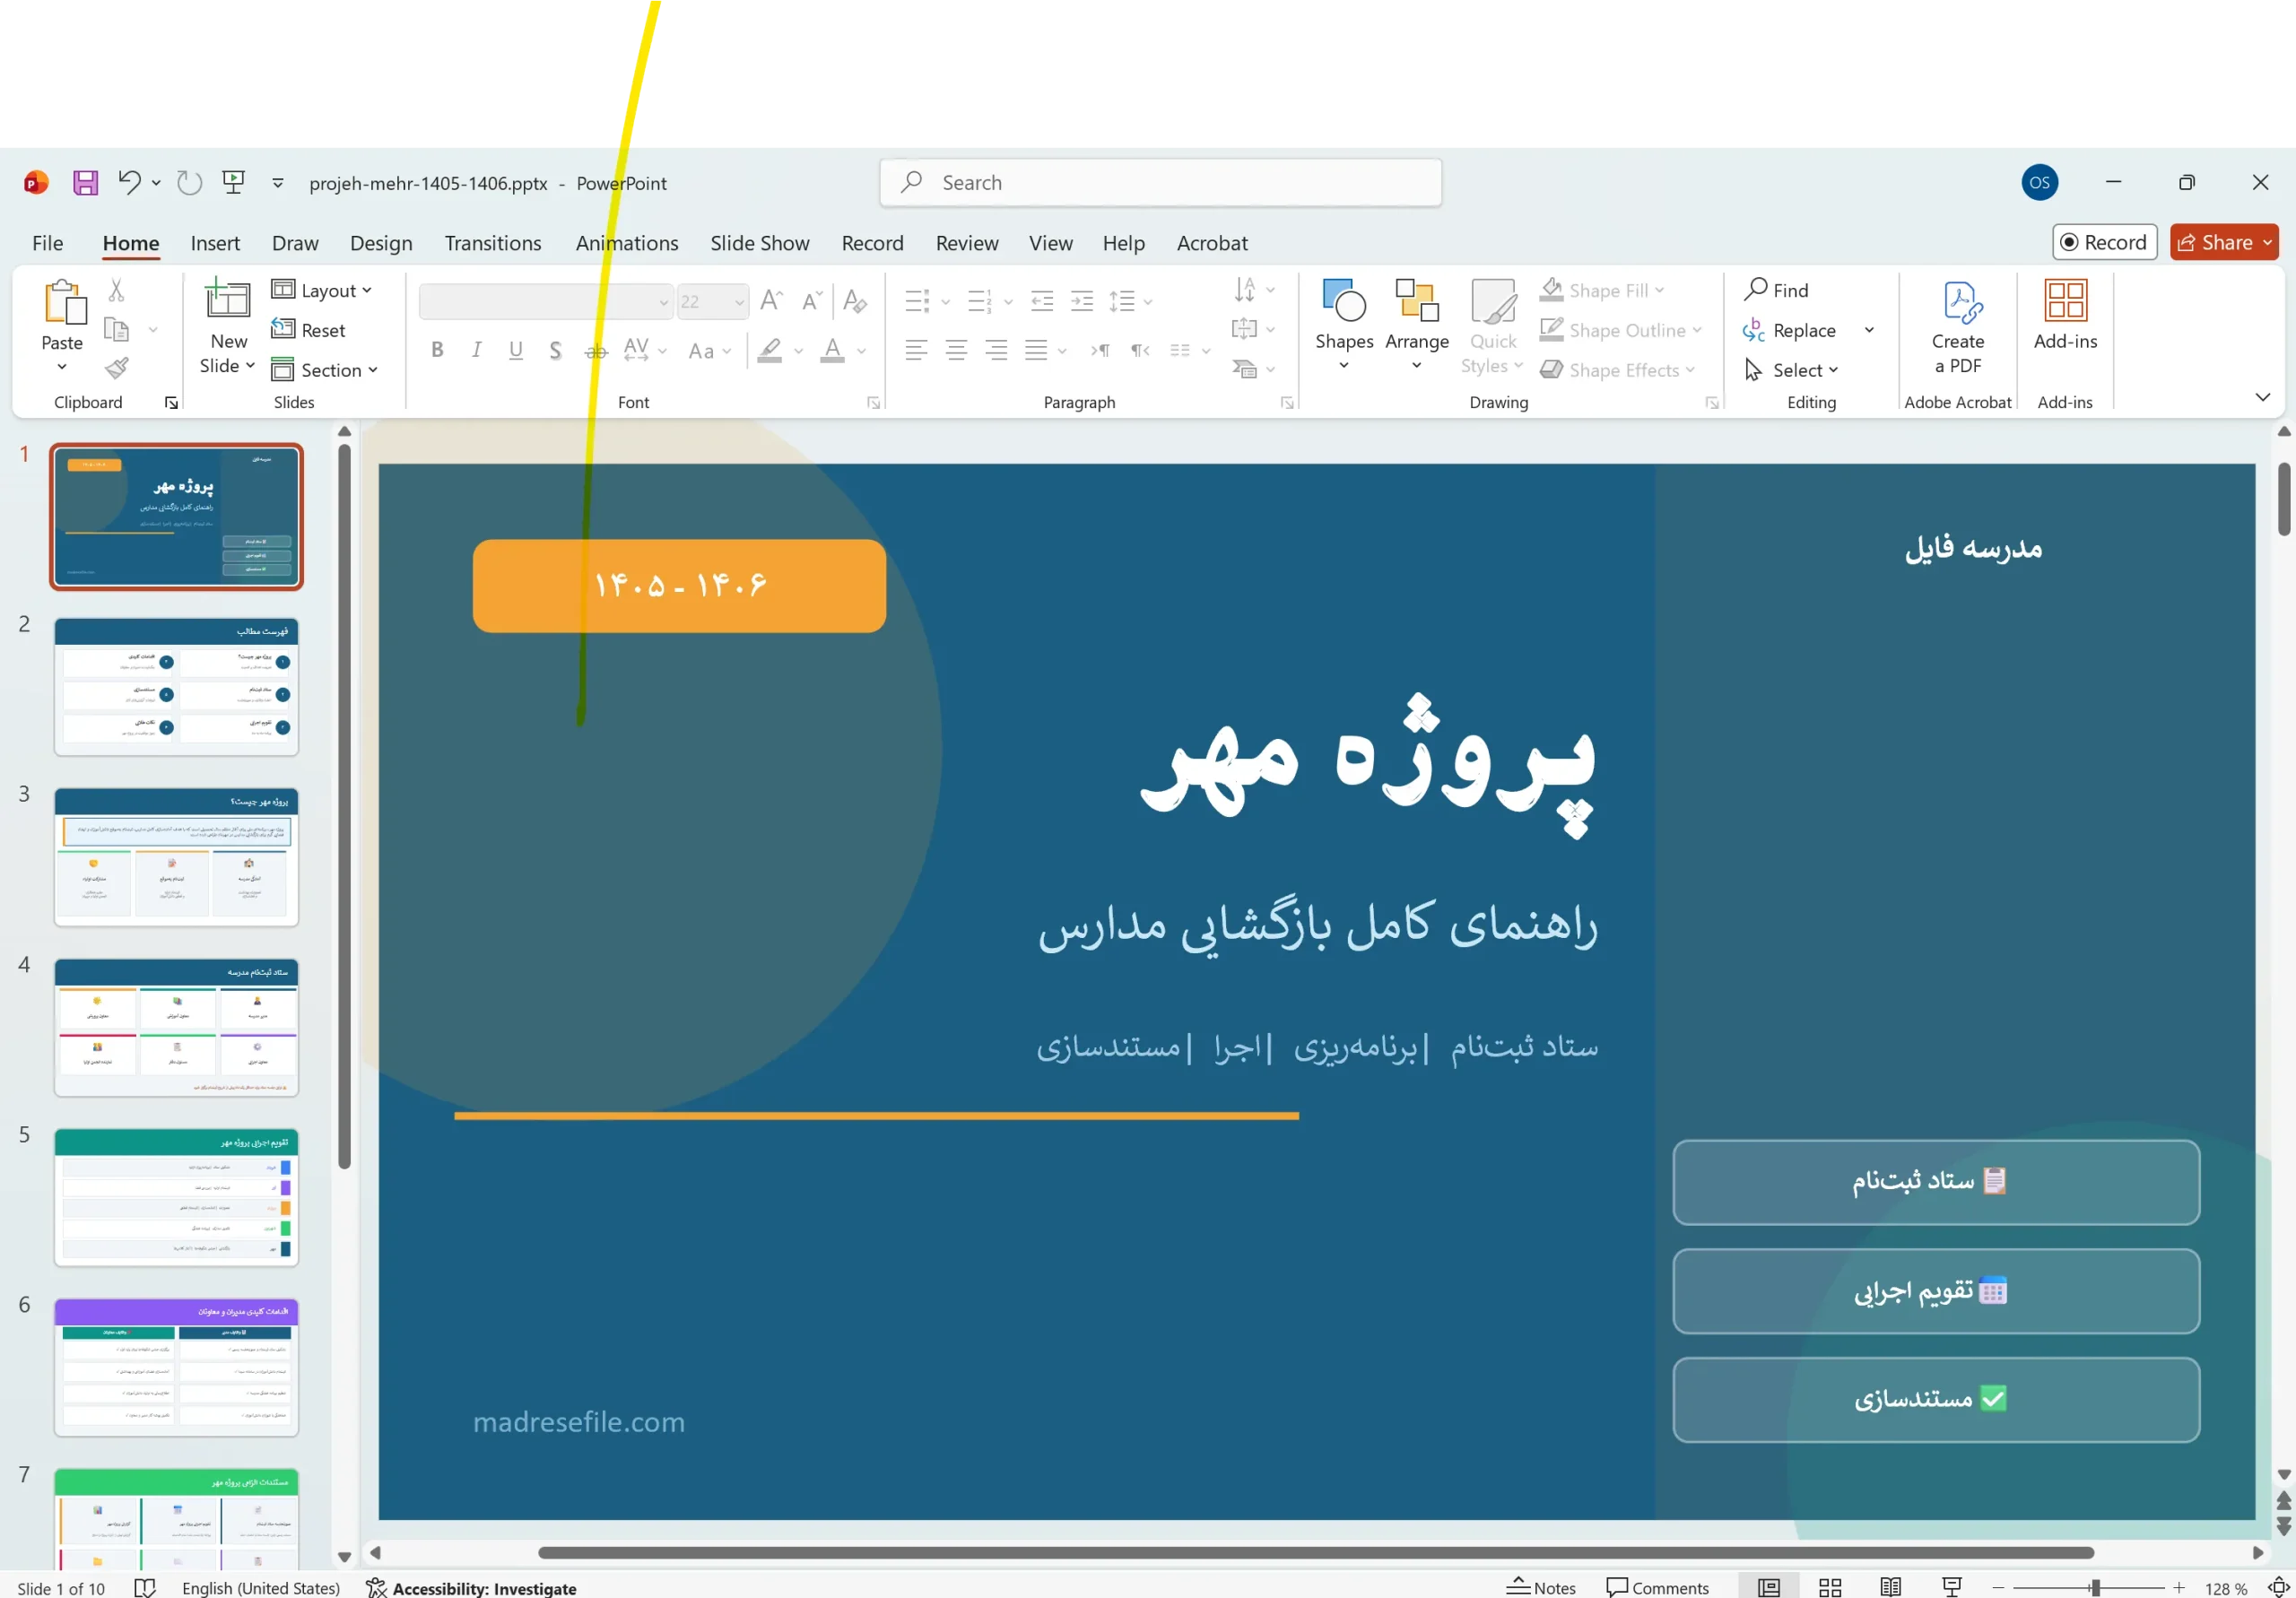Click in the Search box
Viewport: 2296px width, 1598px height.
1160,182
